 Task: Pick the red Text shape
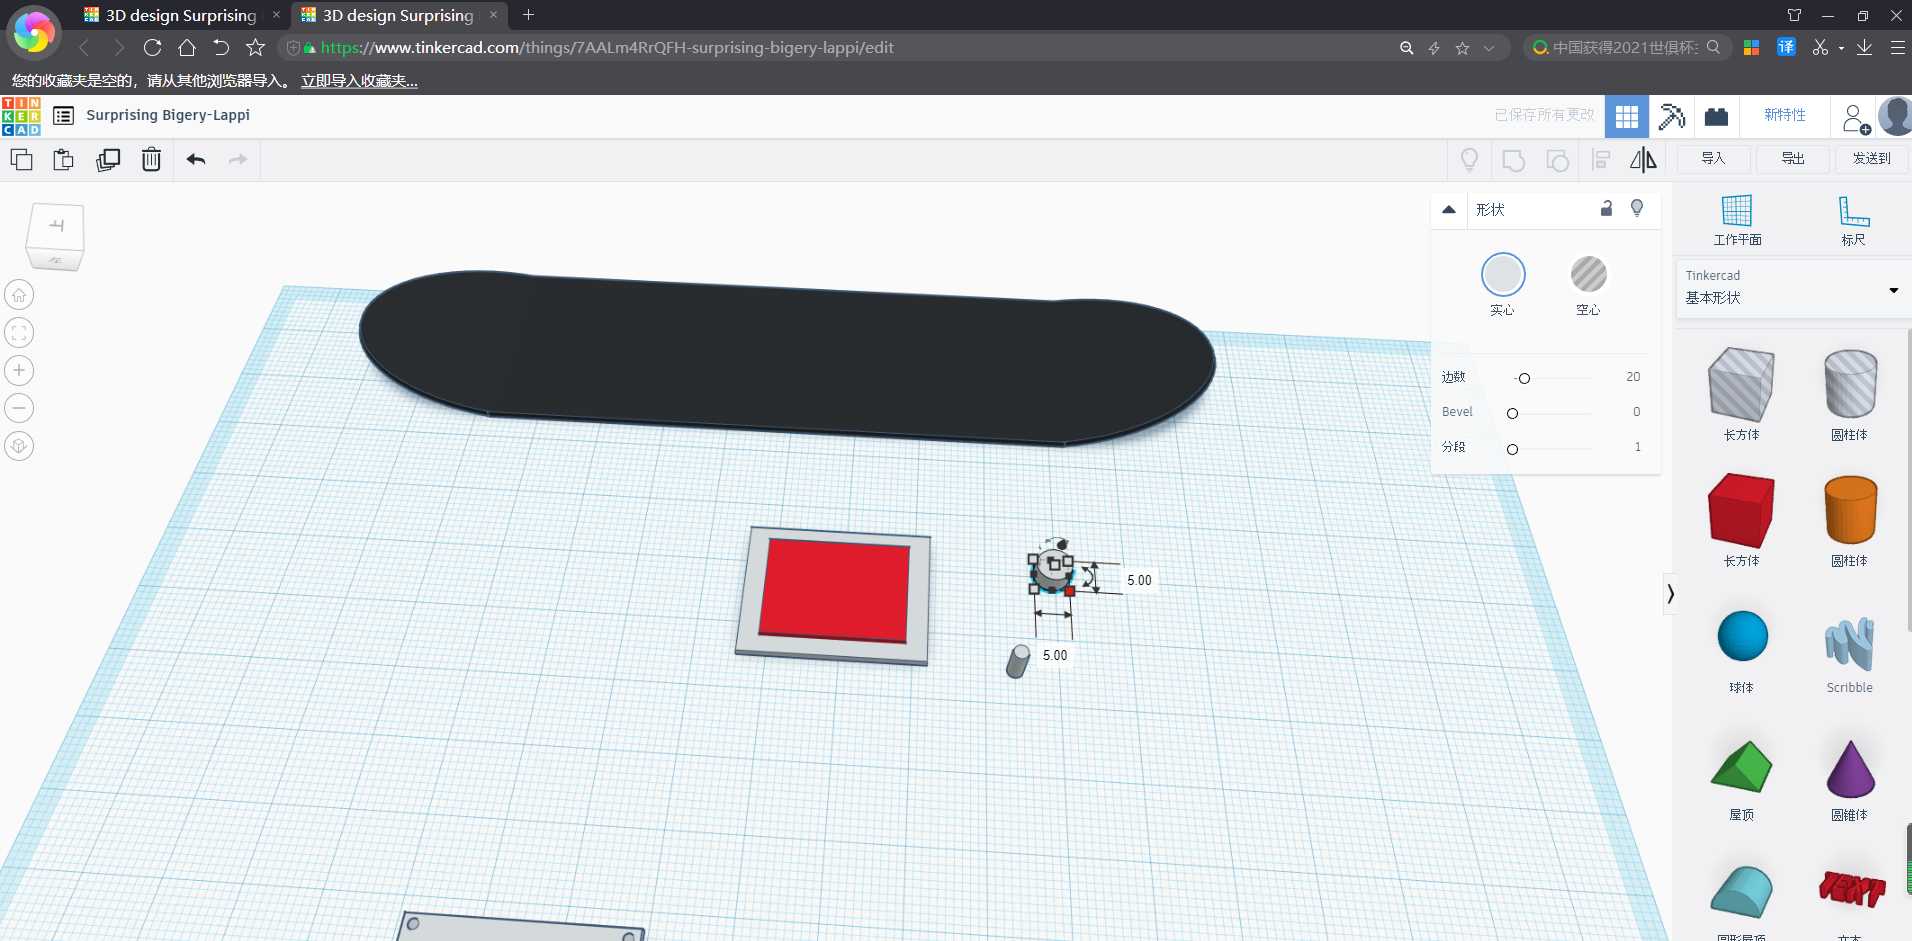coord(1851,888)
